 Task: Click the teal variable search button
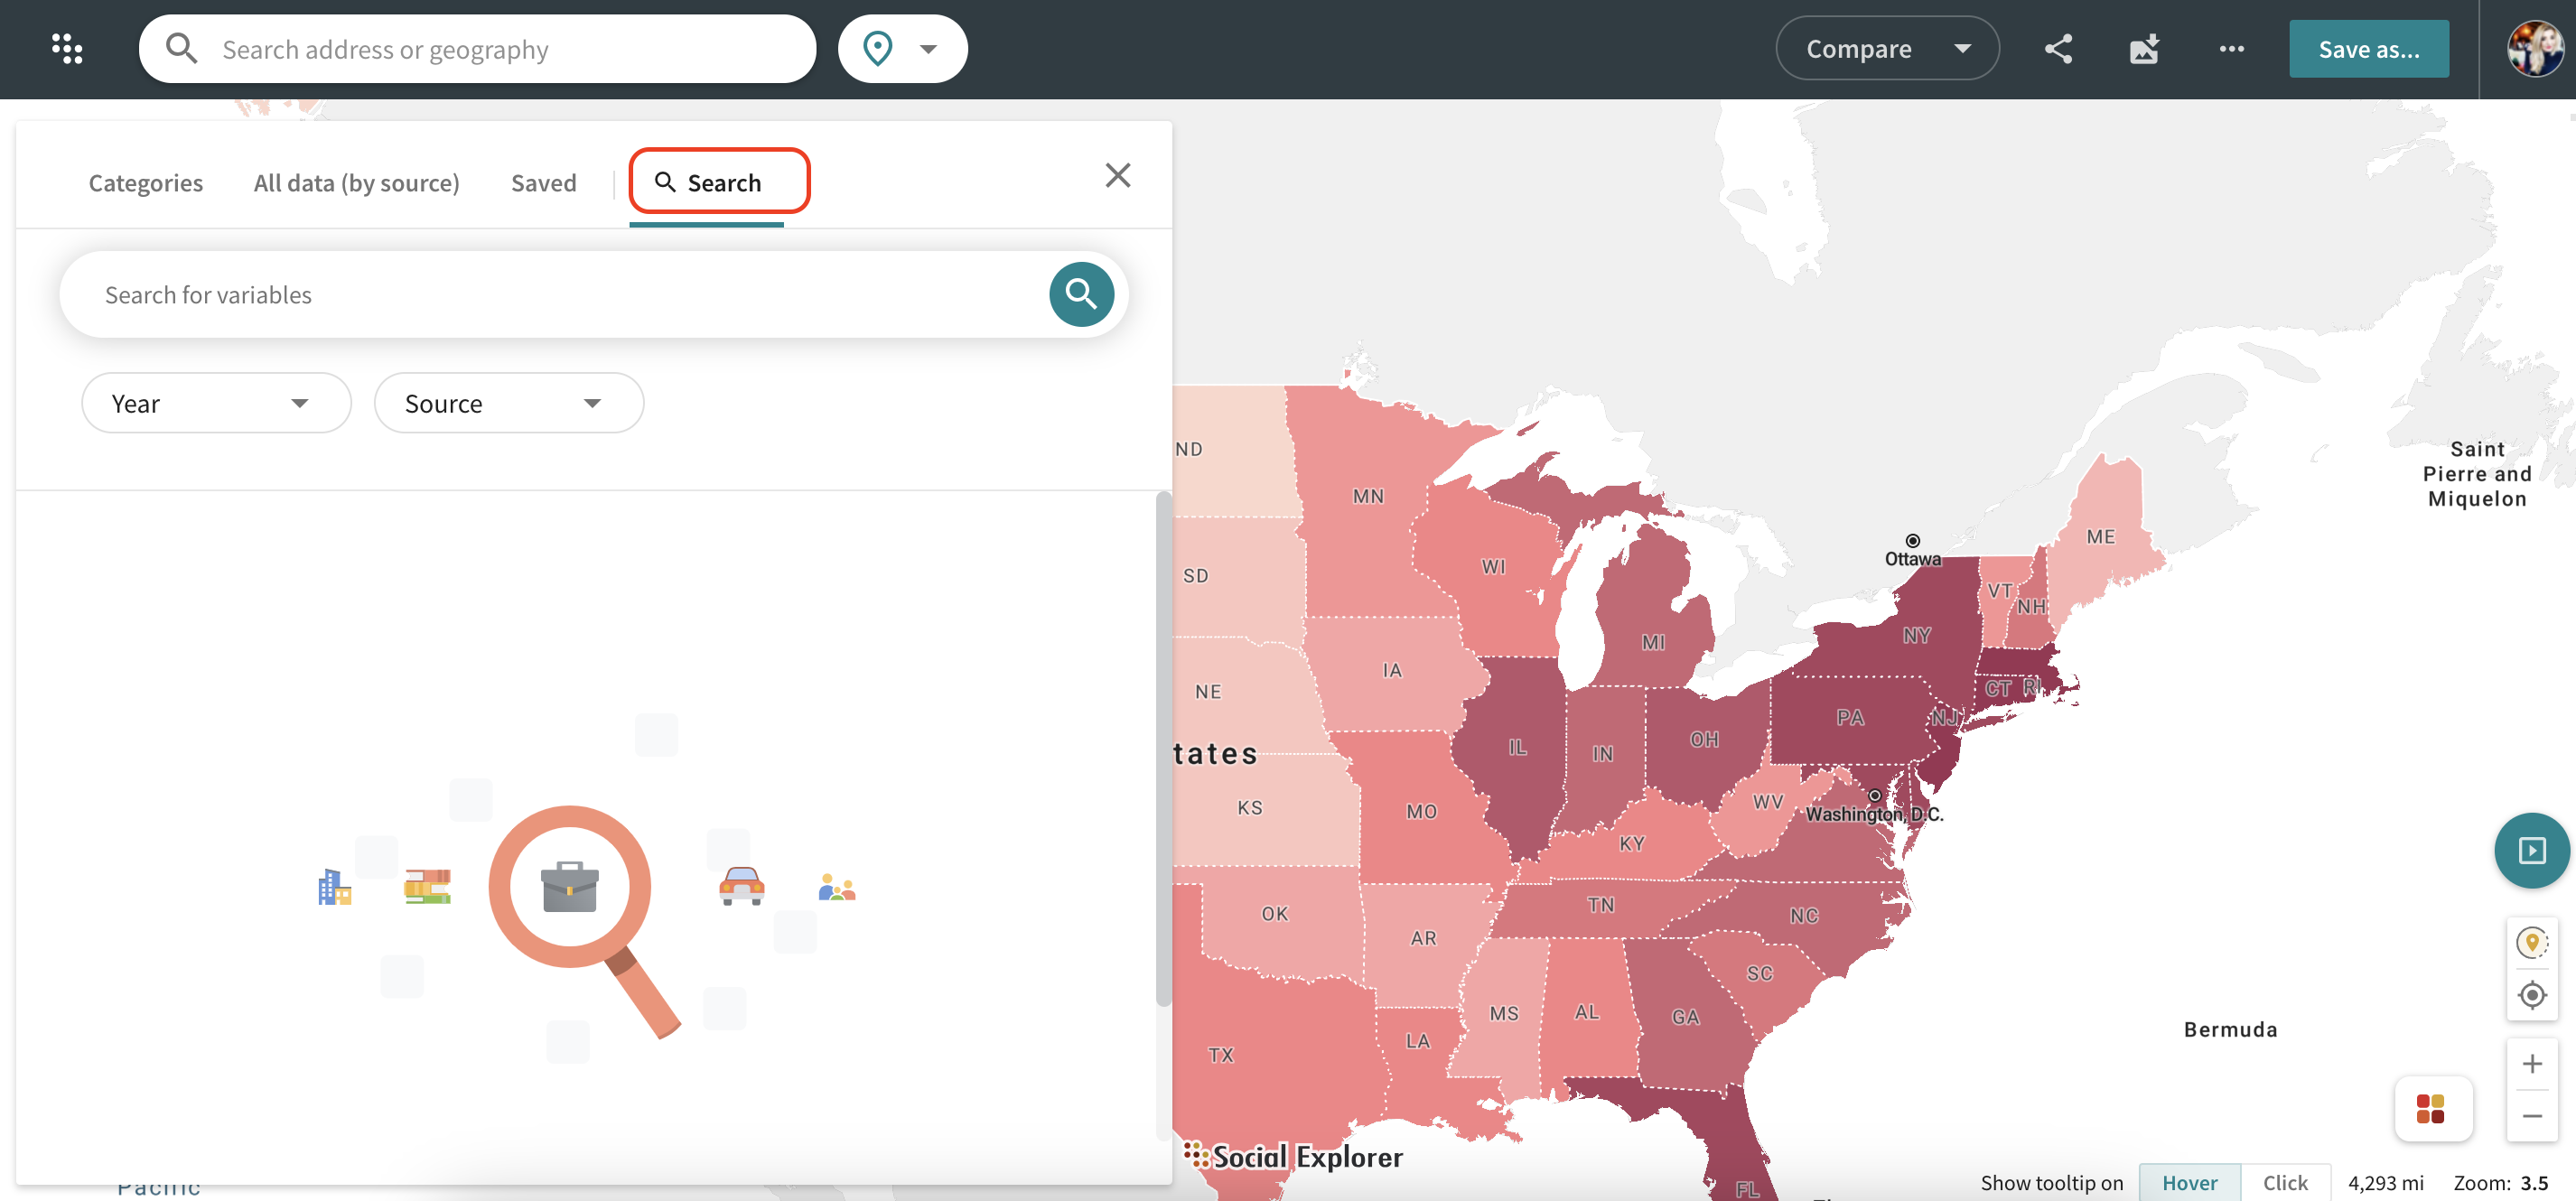1080,294
